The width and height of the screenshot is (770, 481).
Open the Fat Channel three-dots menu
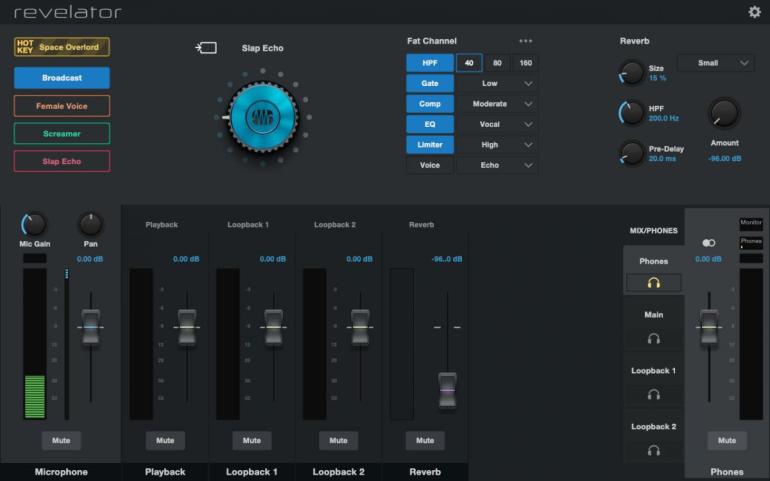[x=525, y=41]
